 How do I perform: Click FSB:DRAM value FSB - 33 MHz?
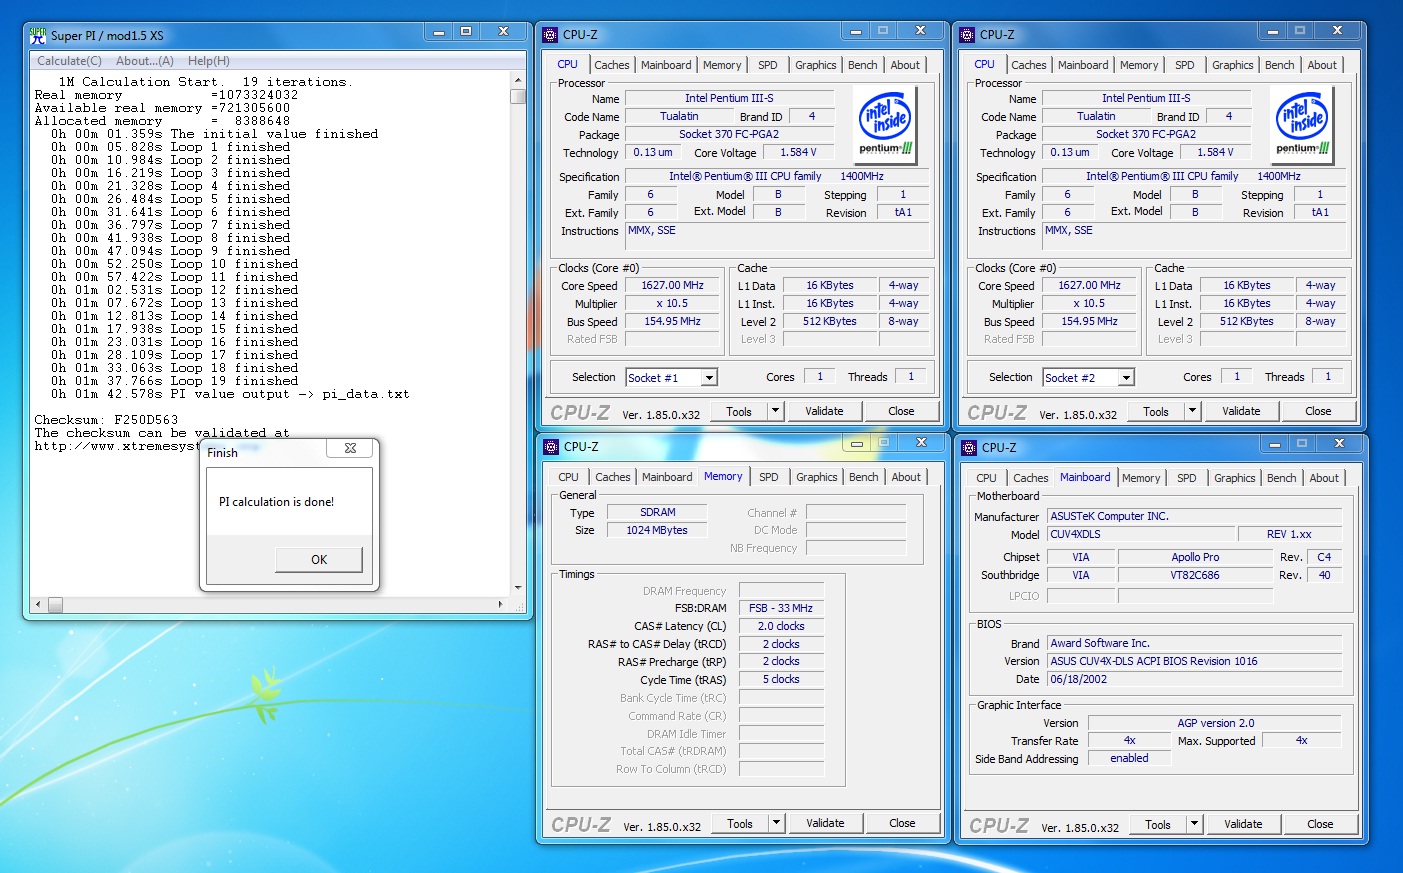tap(781, 608)
